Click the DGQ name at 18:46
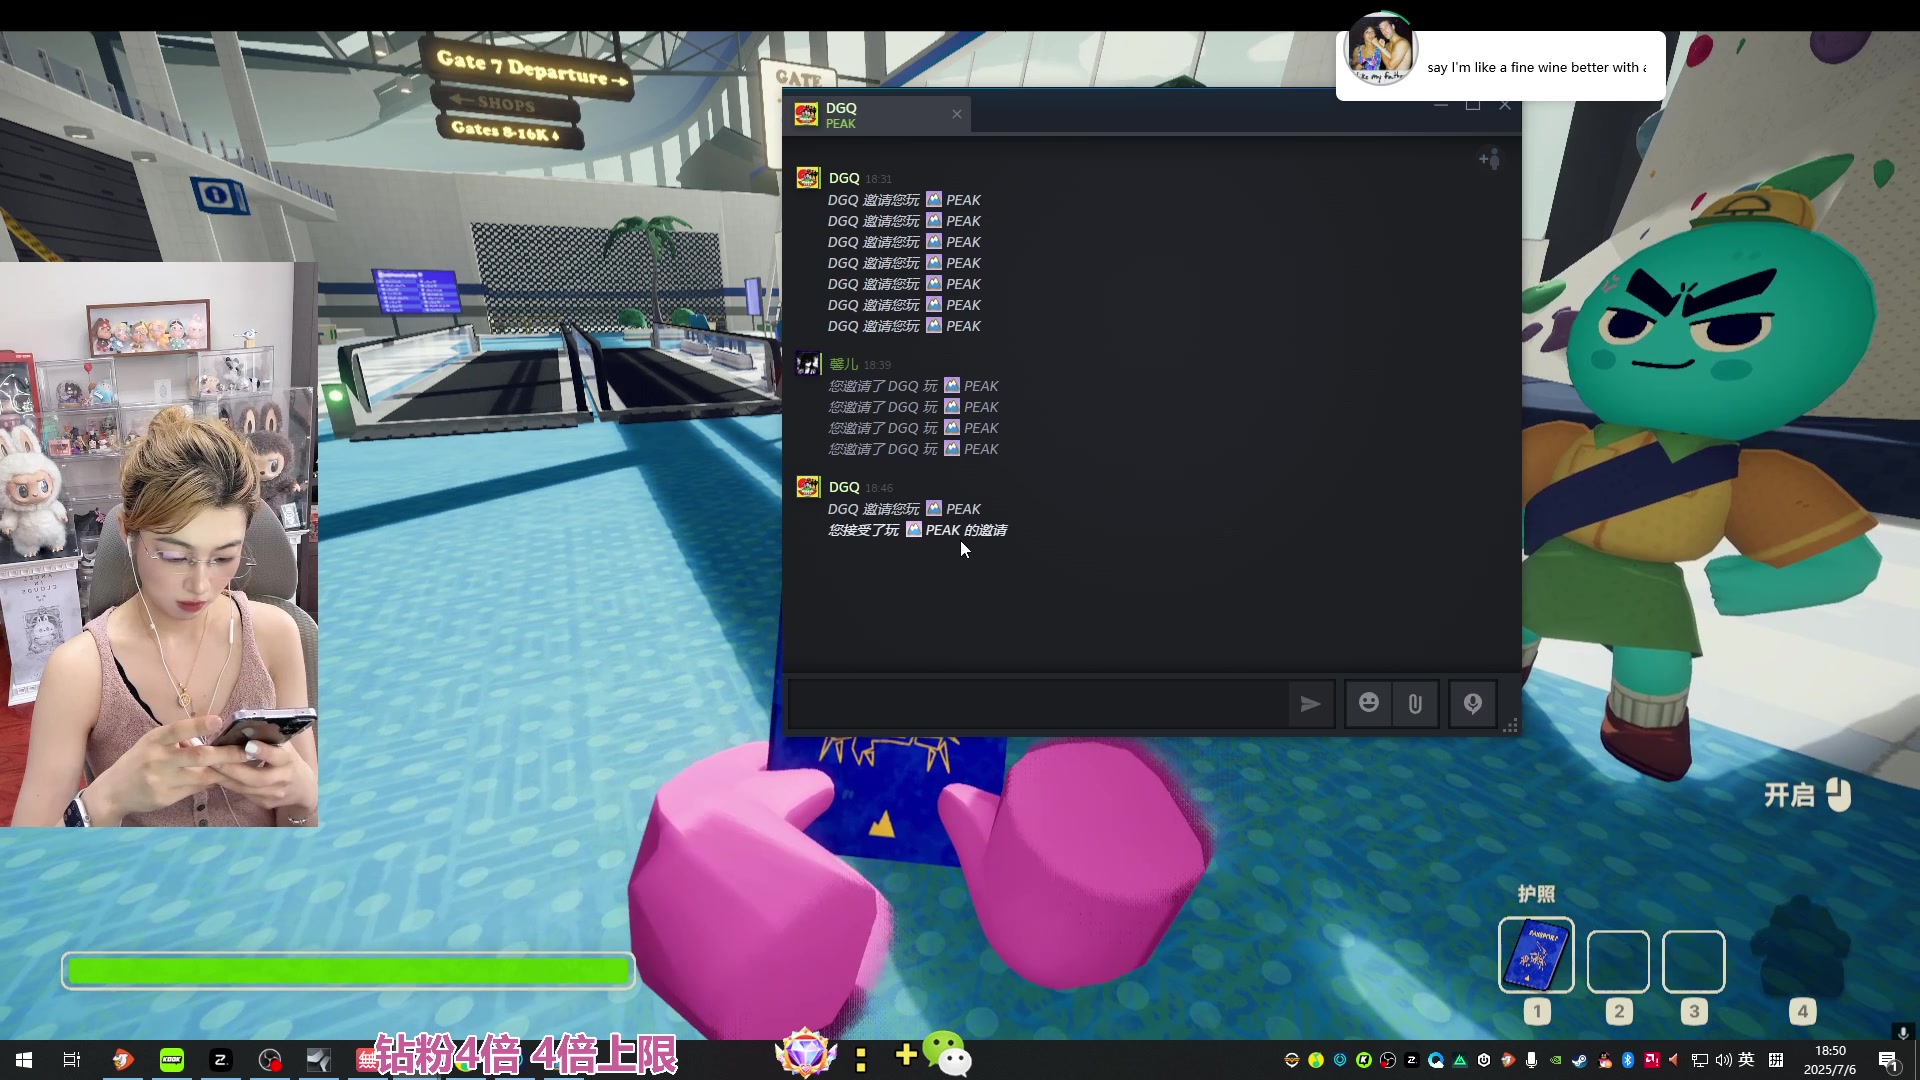 [844, 487]
